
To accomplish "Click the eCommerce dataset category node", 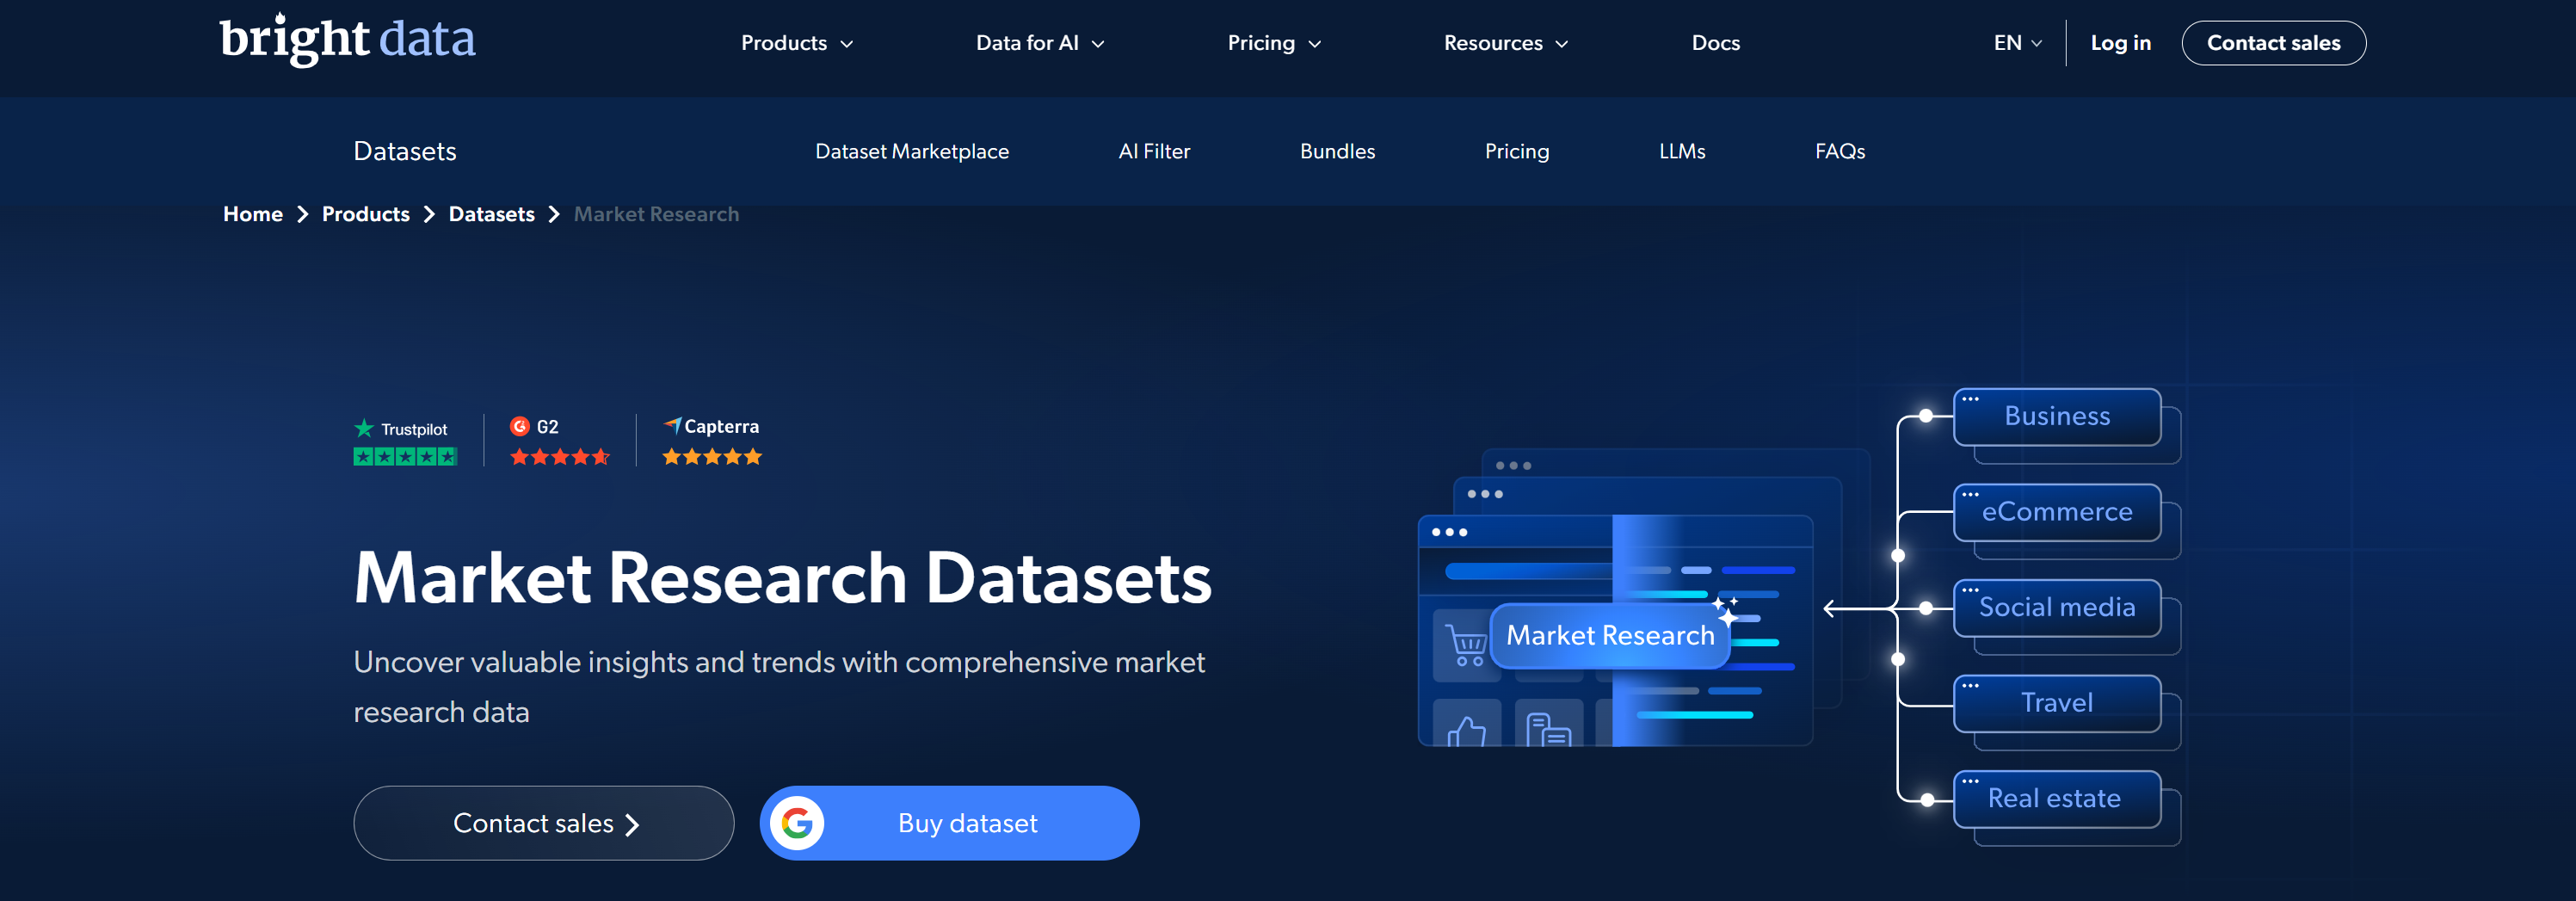I will tap(2057, 511).
